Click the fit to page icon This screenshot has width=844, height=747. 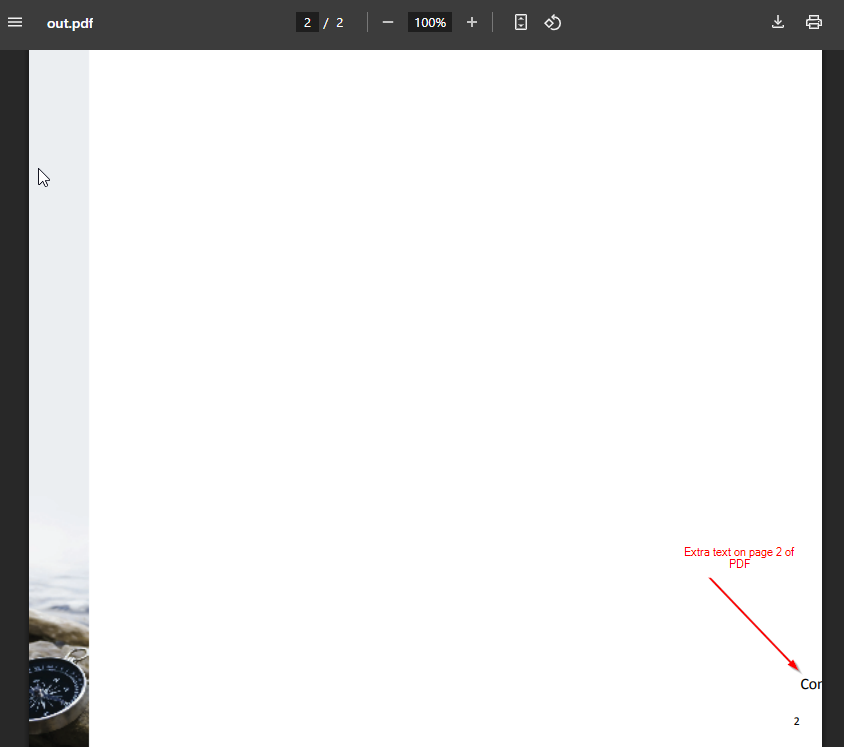pos(521,22)
